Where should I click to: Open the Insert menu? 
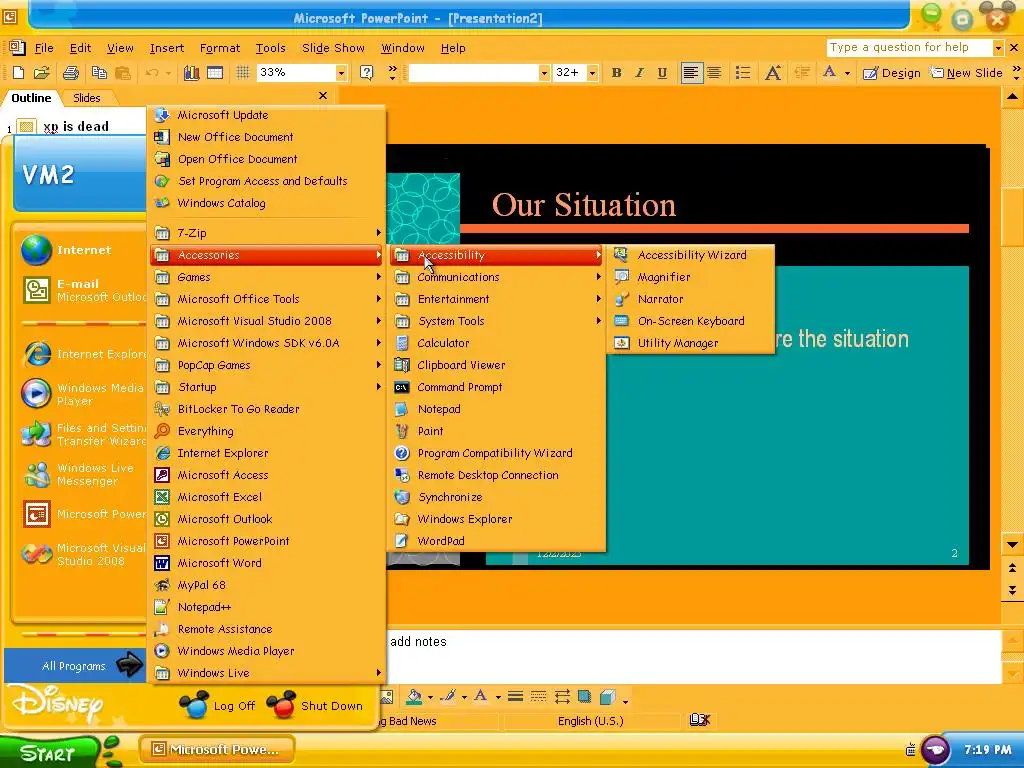pyautogui.click(x=167, y=48)
